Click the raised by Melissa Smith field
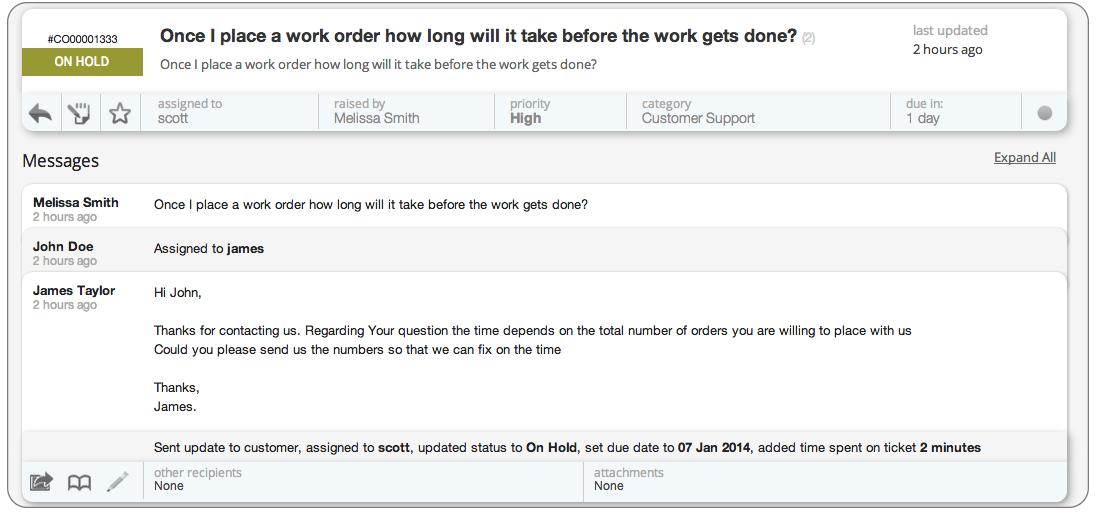This screenshot has height=515, width=1103. click(406, 111)
